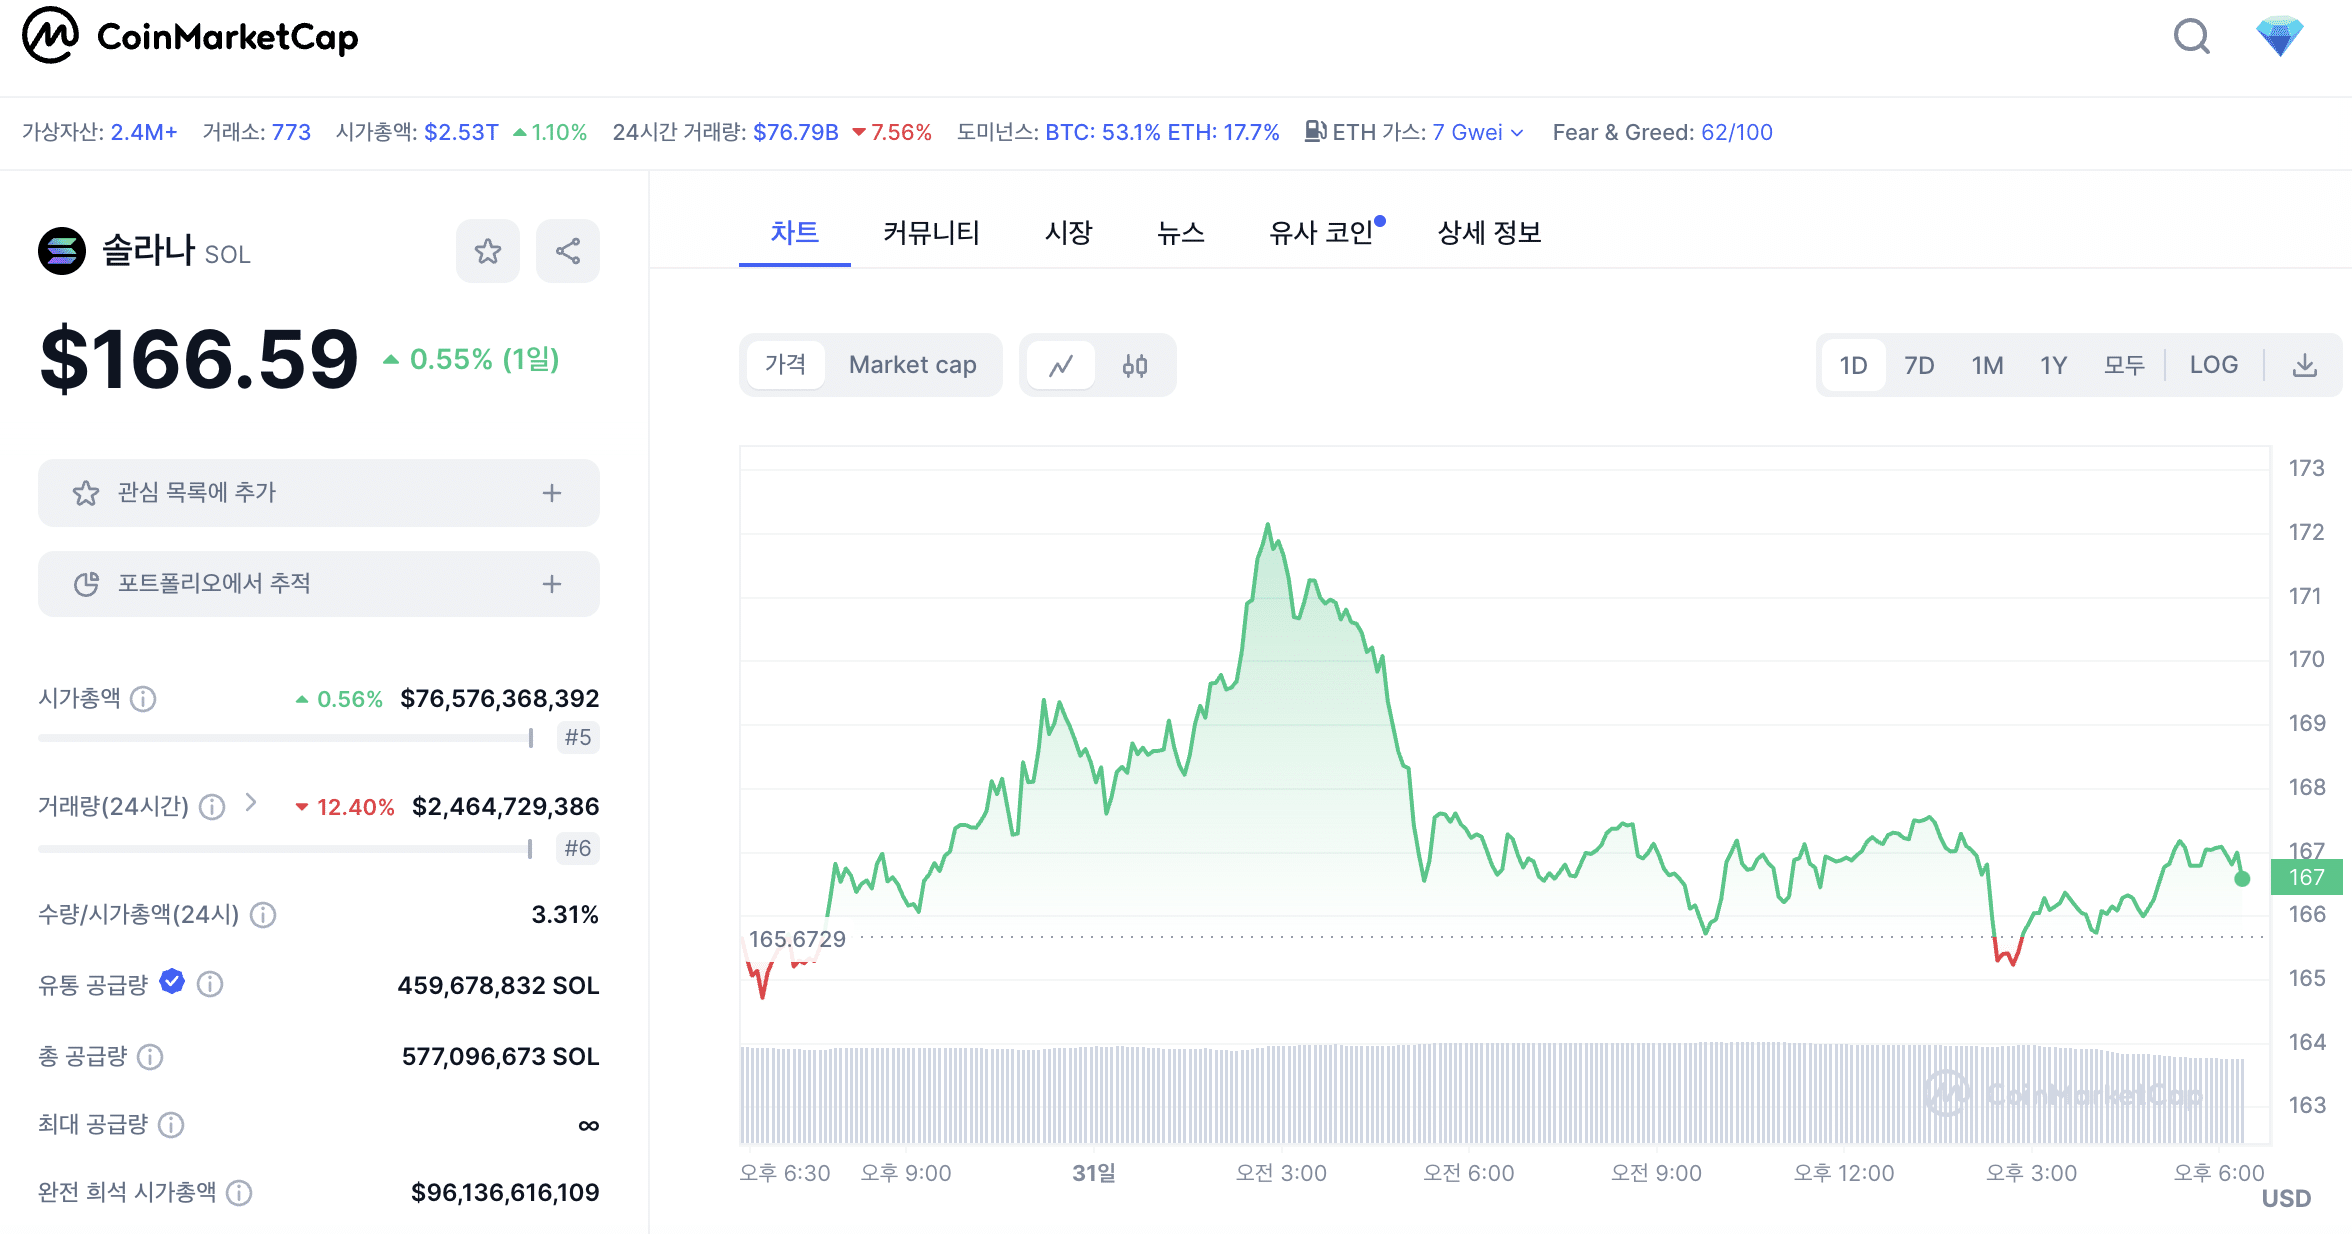Click the 165.6729 baseline label
This screenshot has height=1234, width=2352.
(797, 939)
